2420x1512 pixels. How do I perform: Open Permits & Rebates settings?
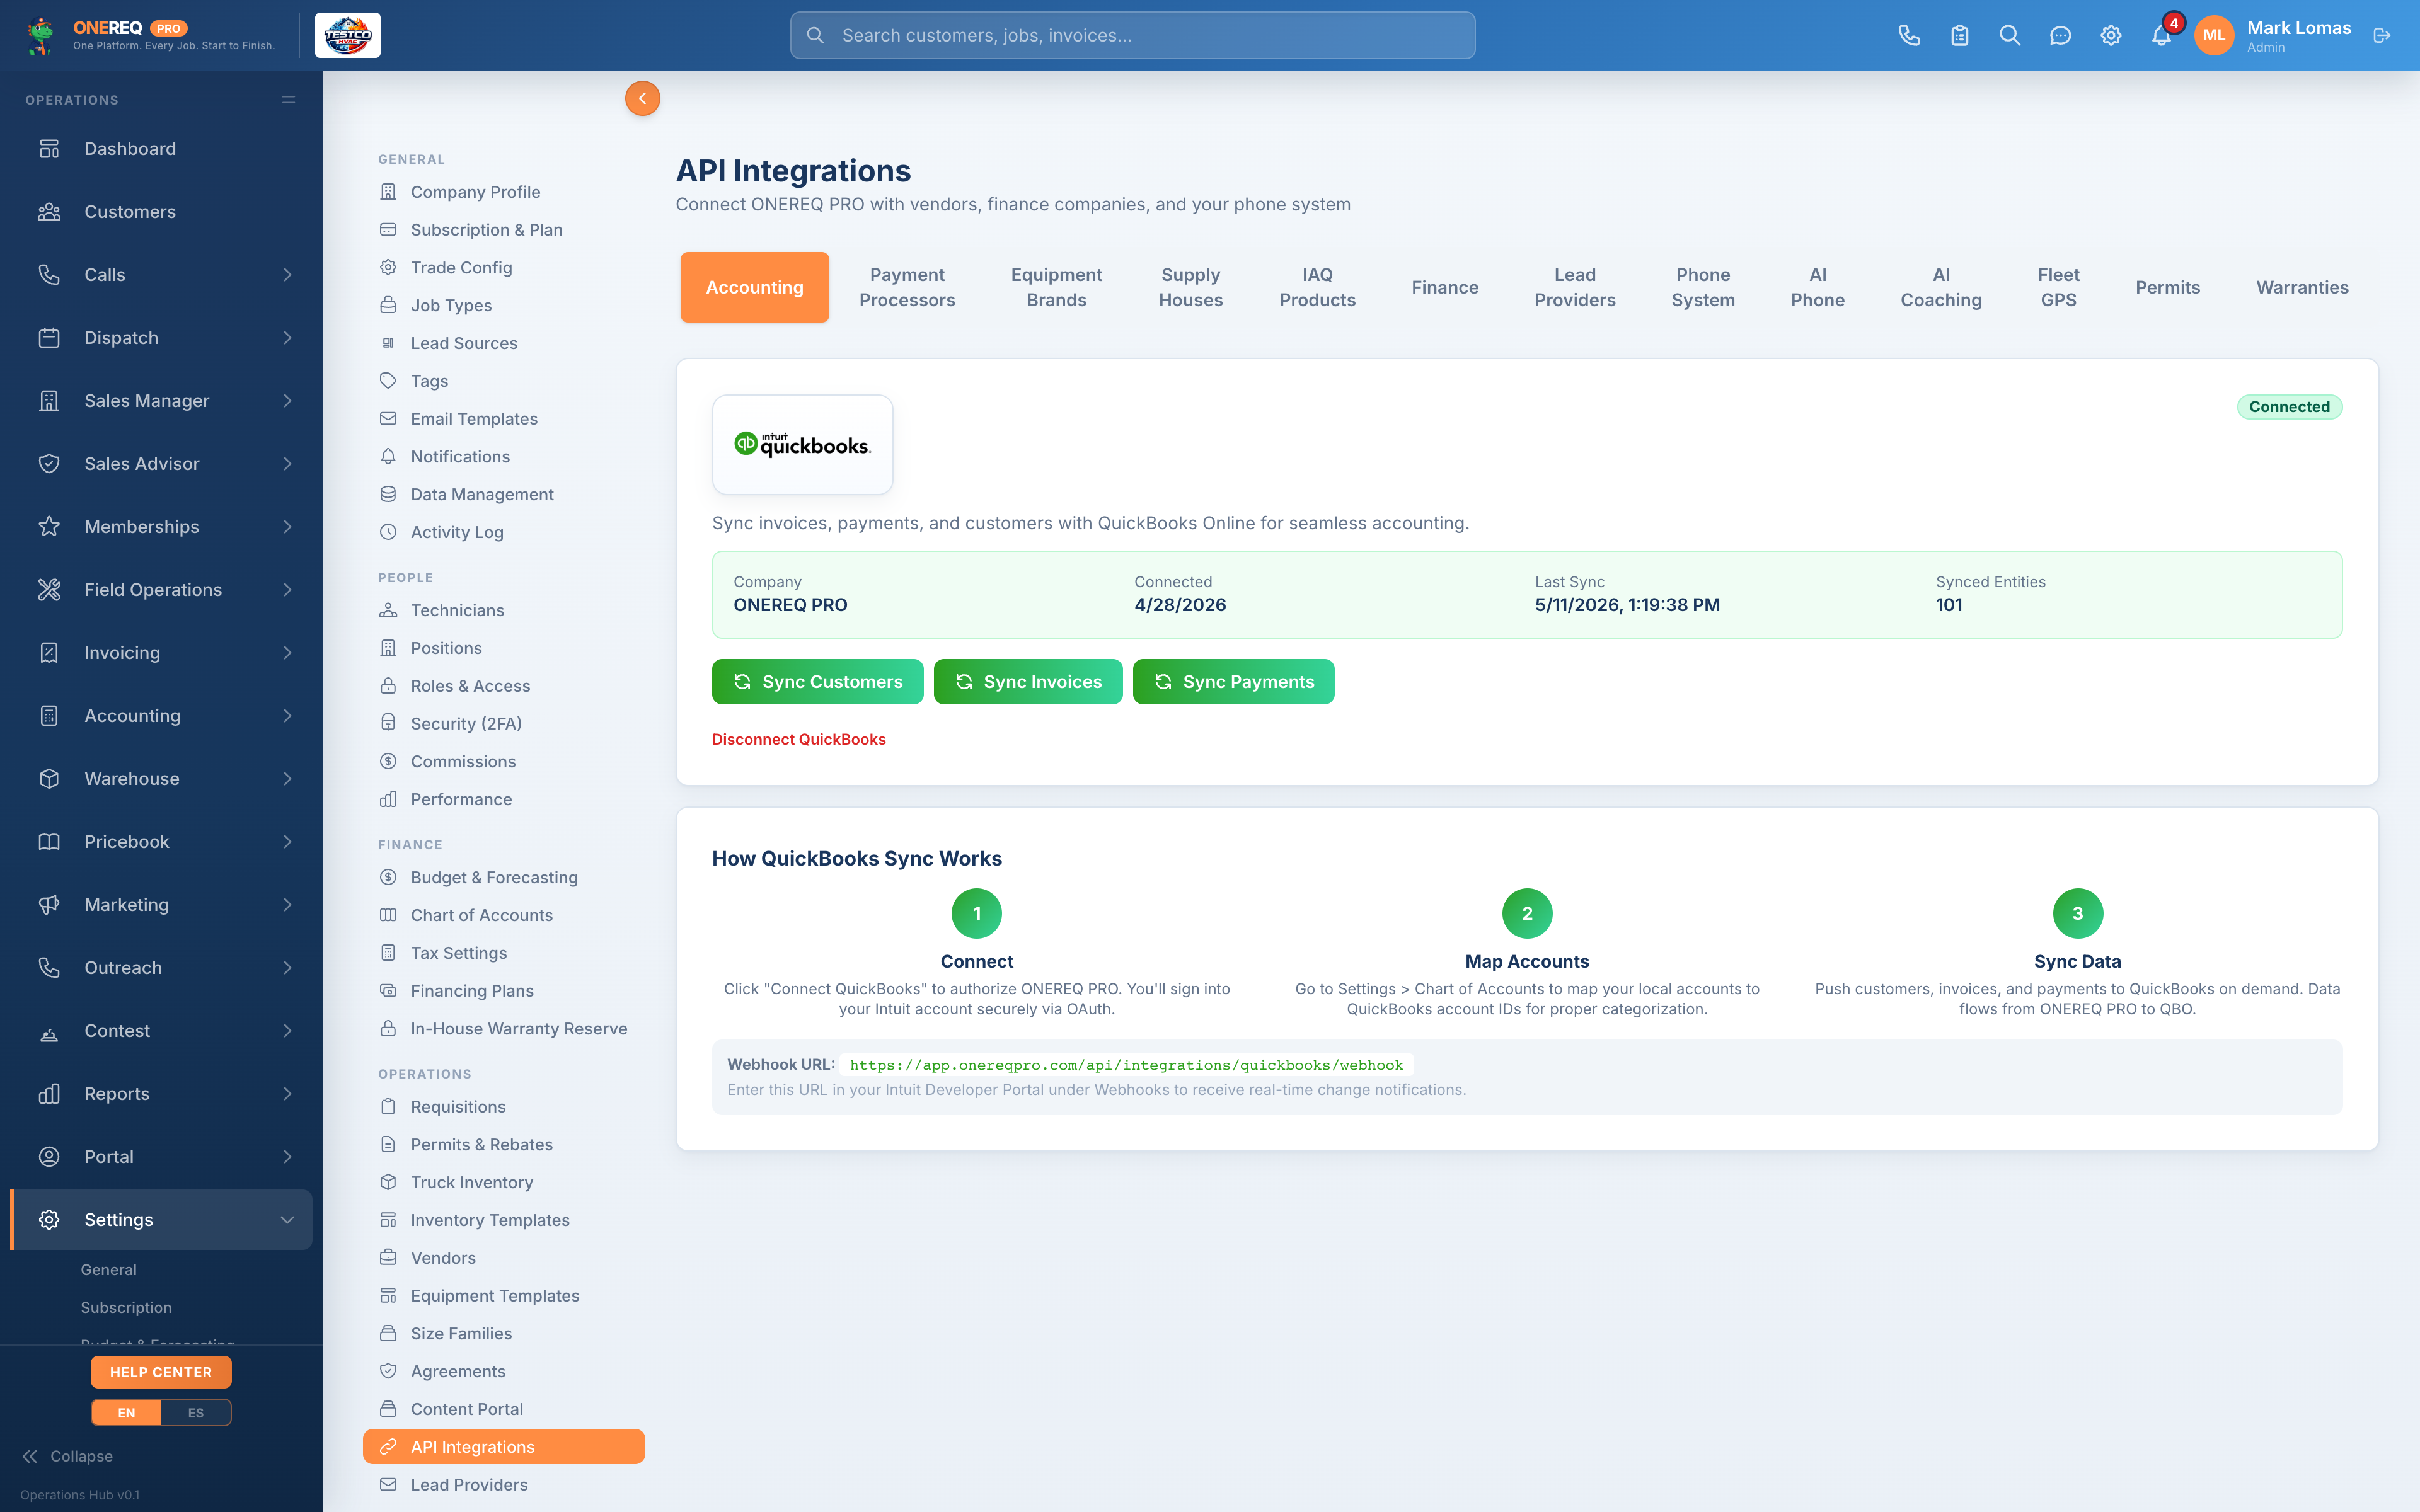[x=504, y=1144]
